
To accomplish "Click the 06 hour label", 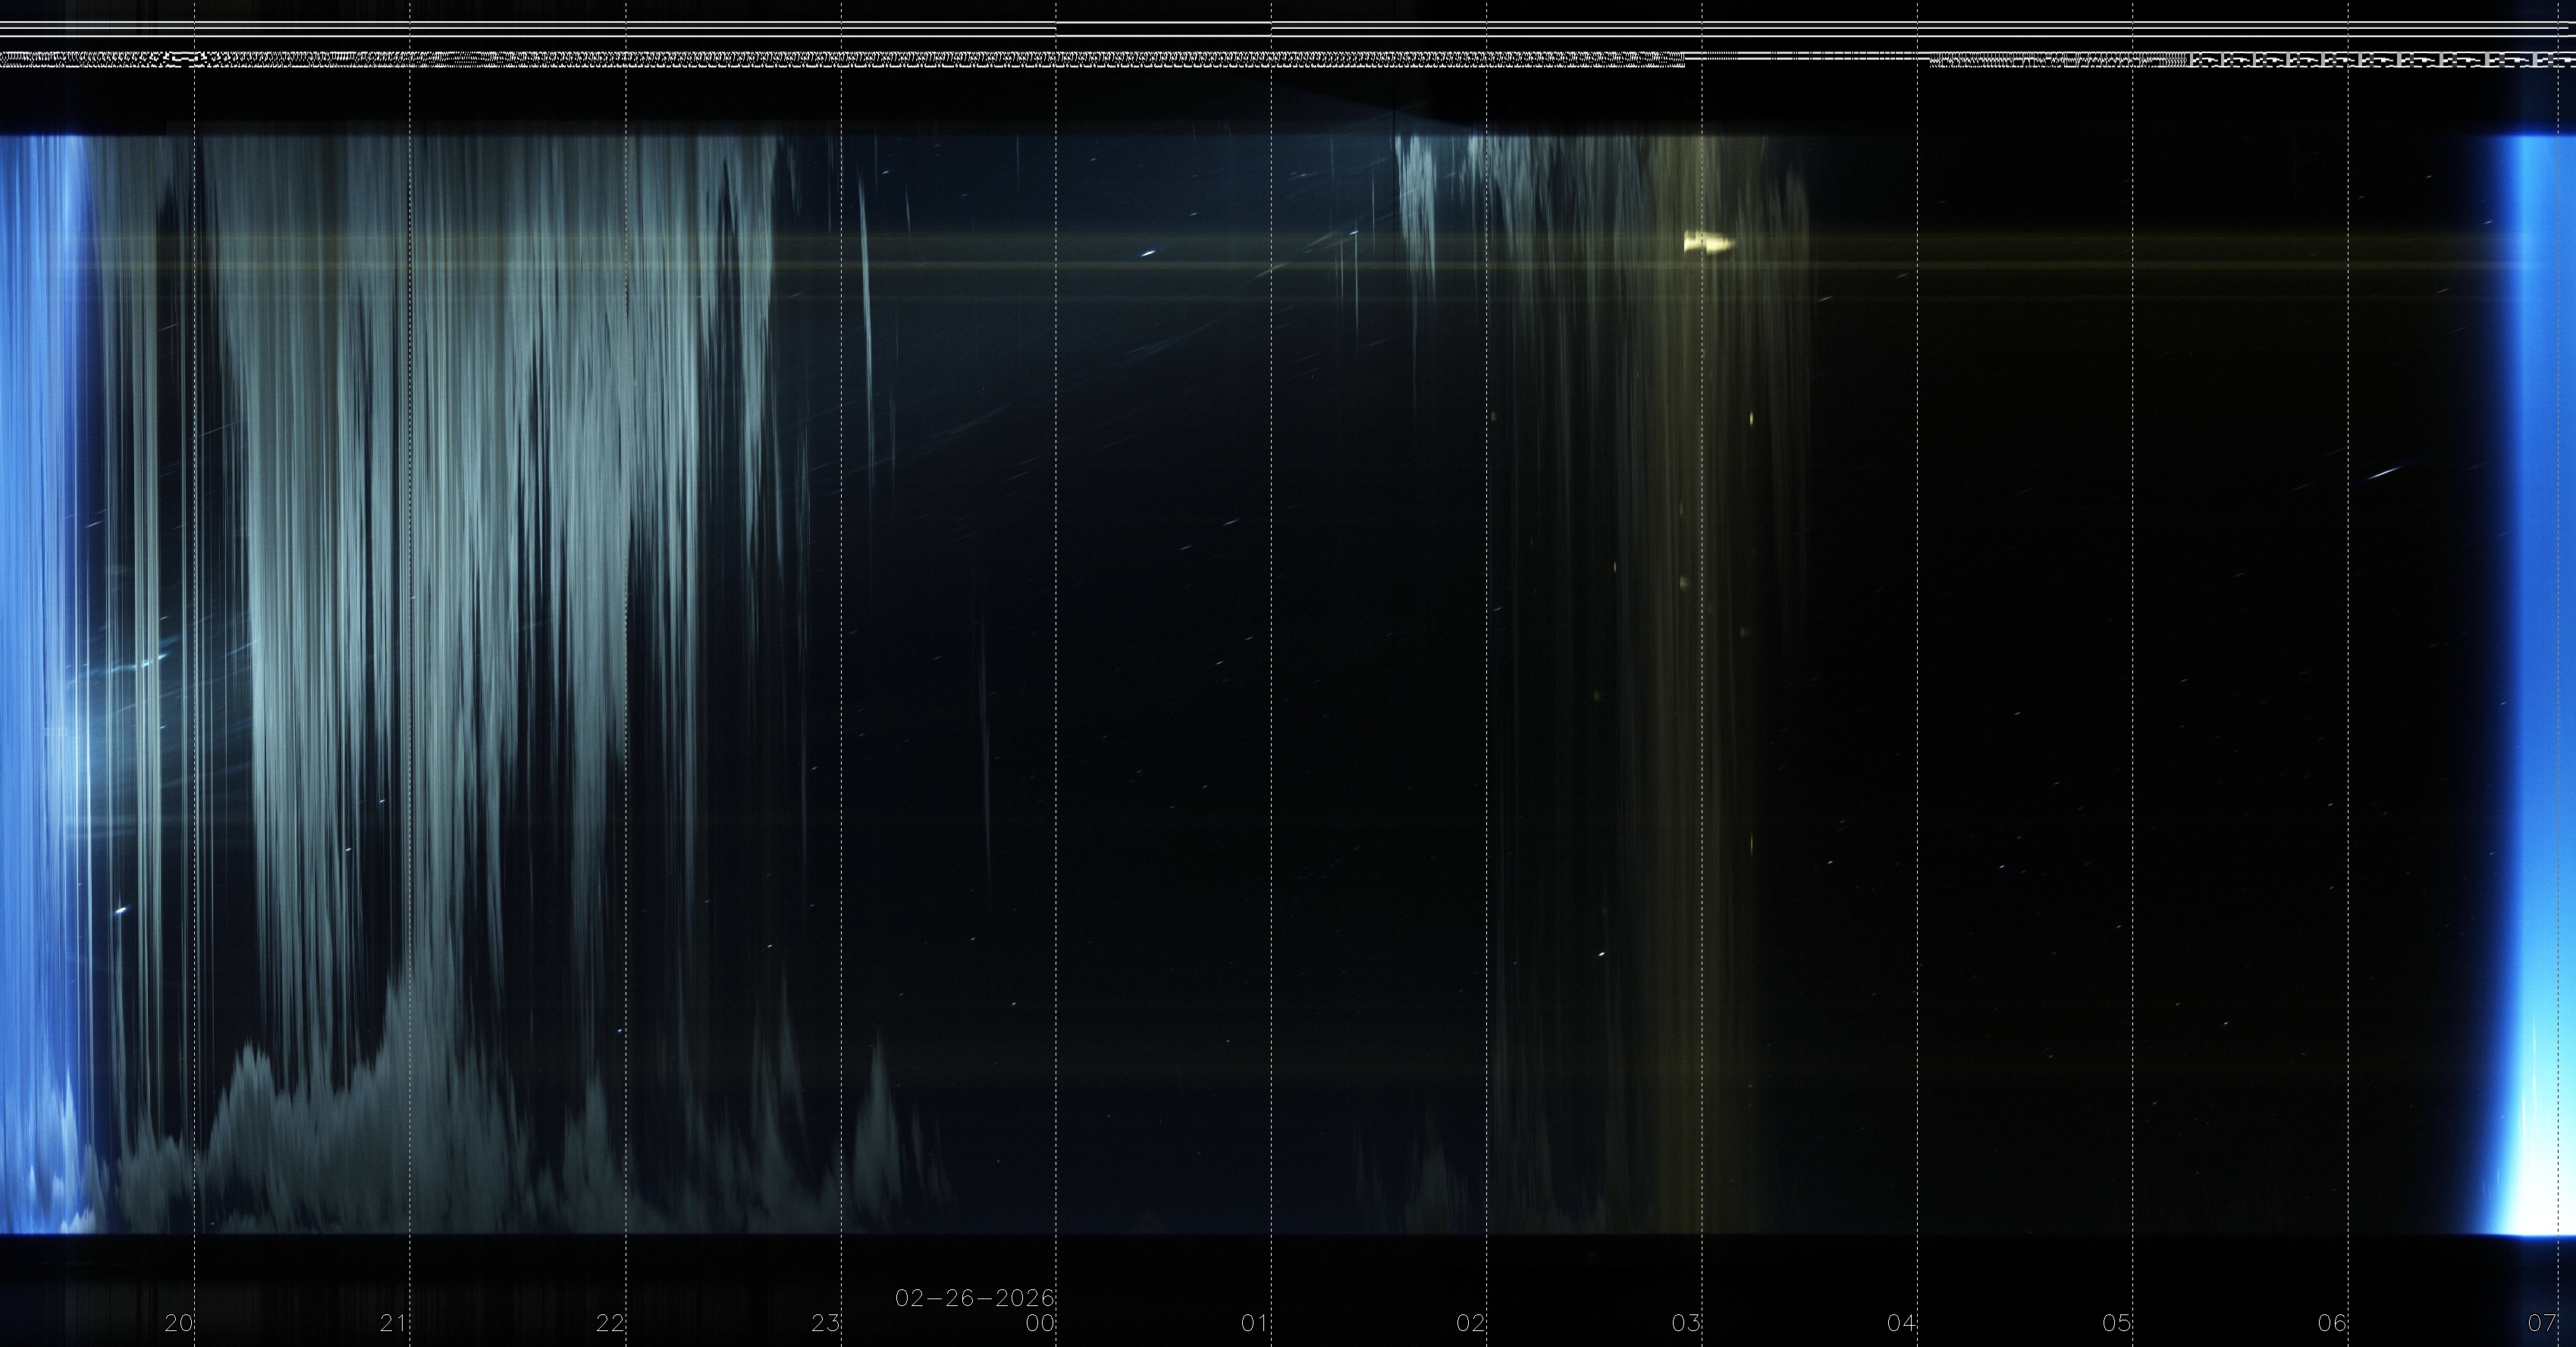I will 2332,1324.
